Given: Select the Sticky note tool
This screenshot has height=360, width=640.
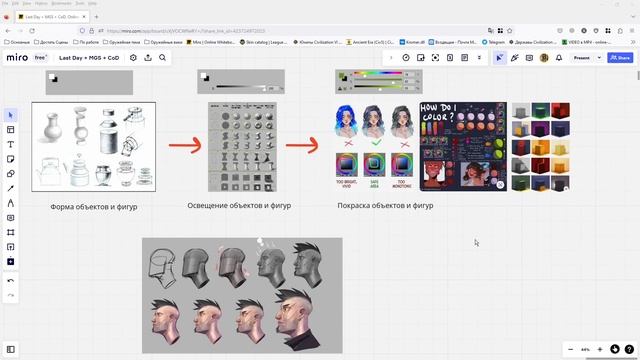Looking at the screenshot, I should click(11, 159).
